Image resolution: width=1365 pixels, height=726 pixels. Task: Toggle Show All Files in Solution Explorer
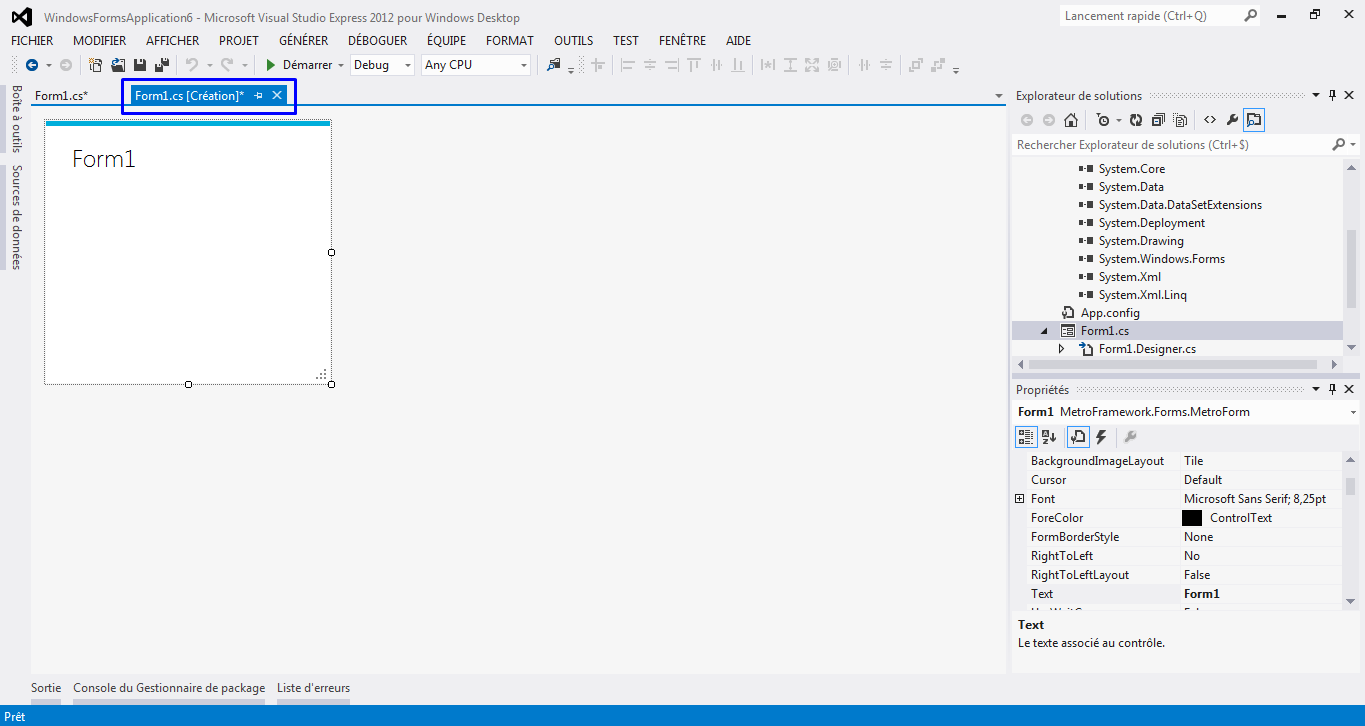coord(1180,120)
